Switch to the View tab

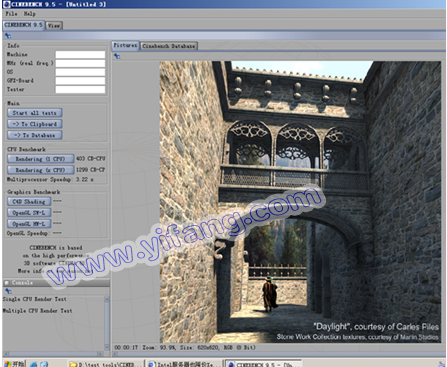click(x=54, y=25)
